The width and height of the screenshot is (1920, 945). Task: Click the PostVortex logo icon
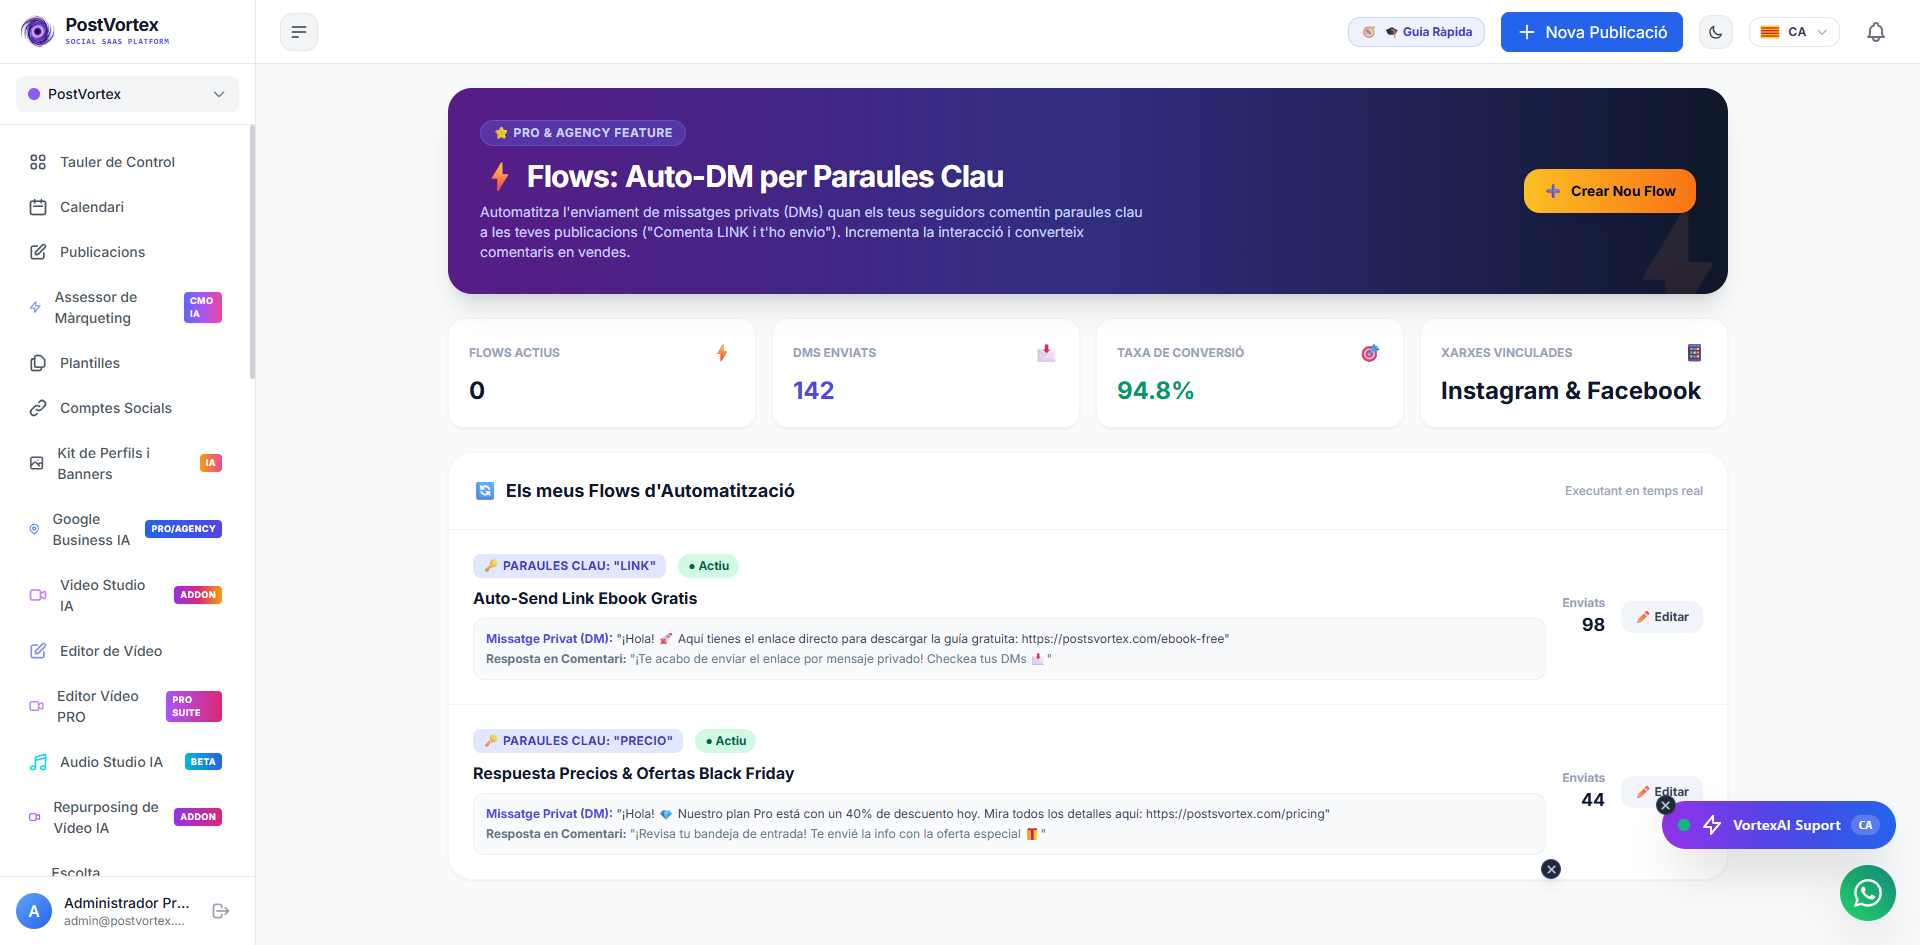tap(38, 32)
